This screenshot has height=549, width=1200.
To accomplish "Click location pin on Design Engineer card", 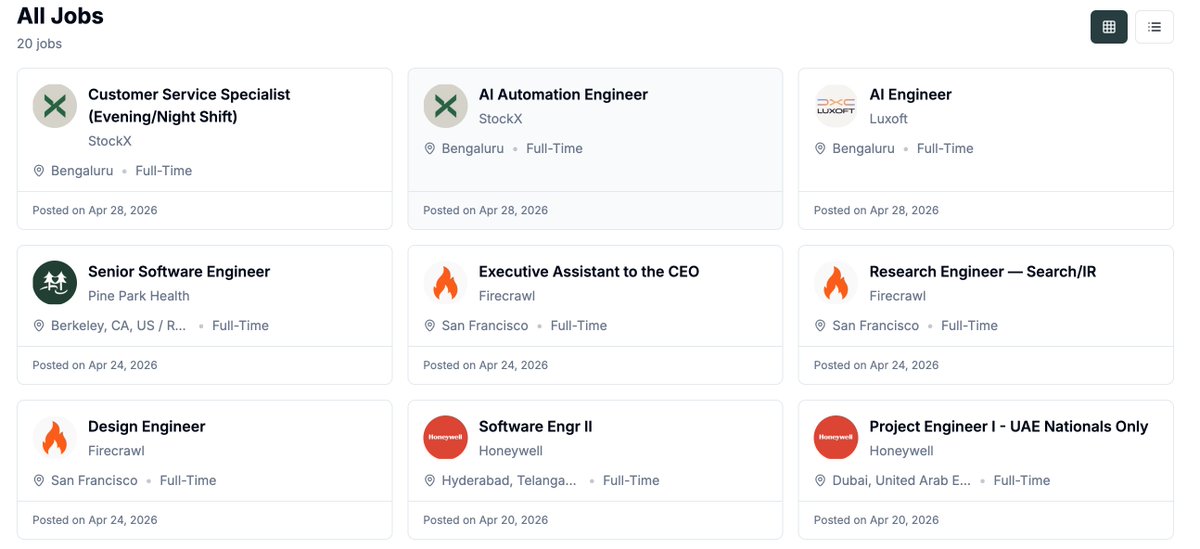I will point(39,481).
